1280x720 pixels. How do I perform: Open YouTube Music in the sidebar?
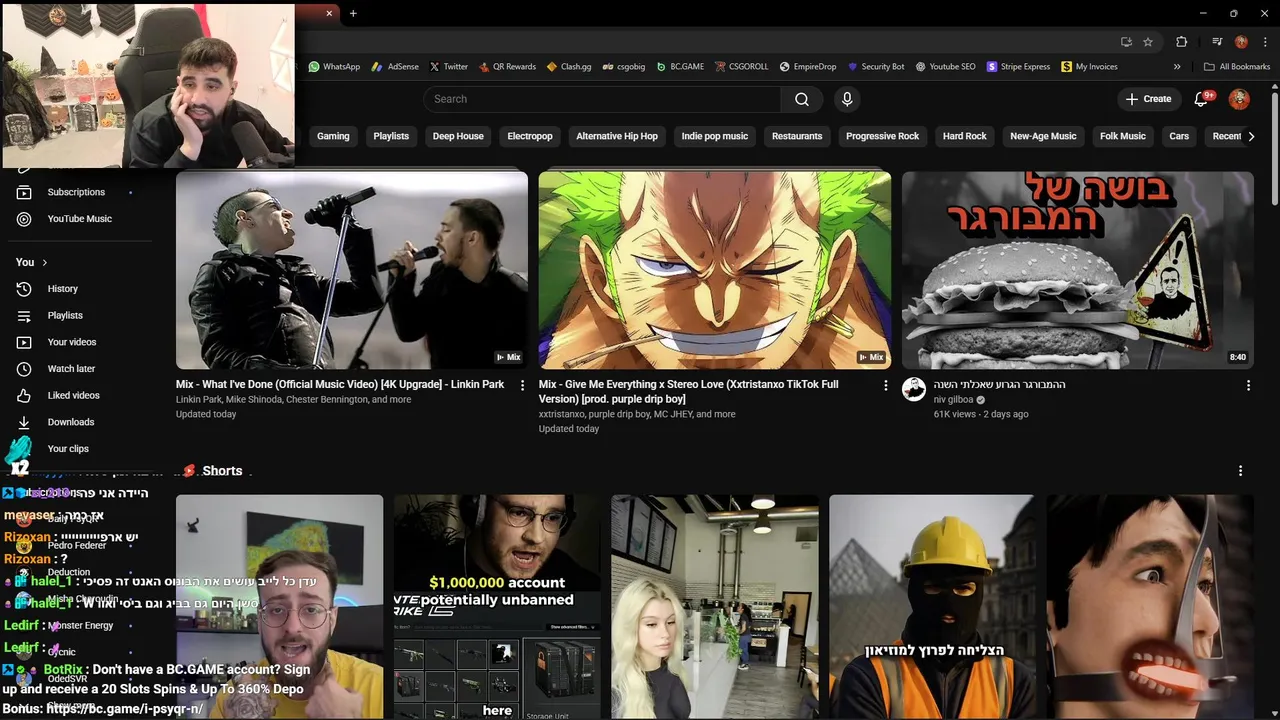(x=79, y=219)
